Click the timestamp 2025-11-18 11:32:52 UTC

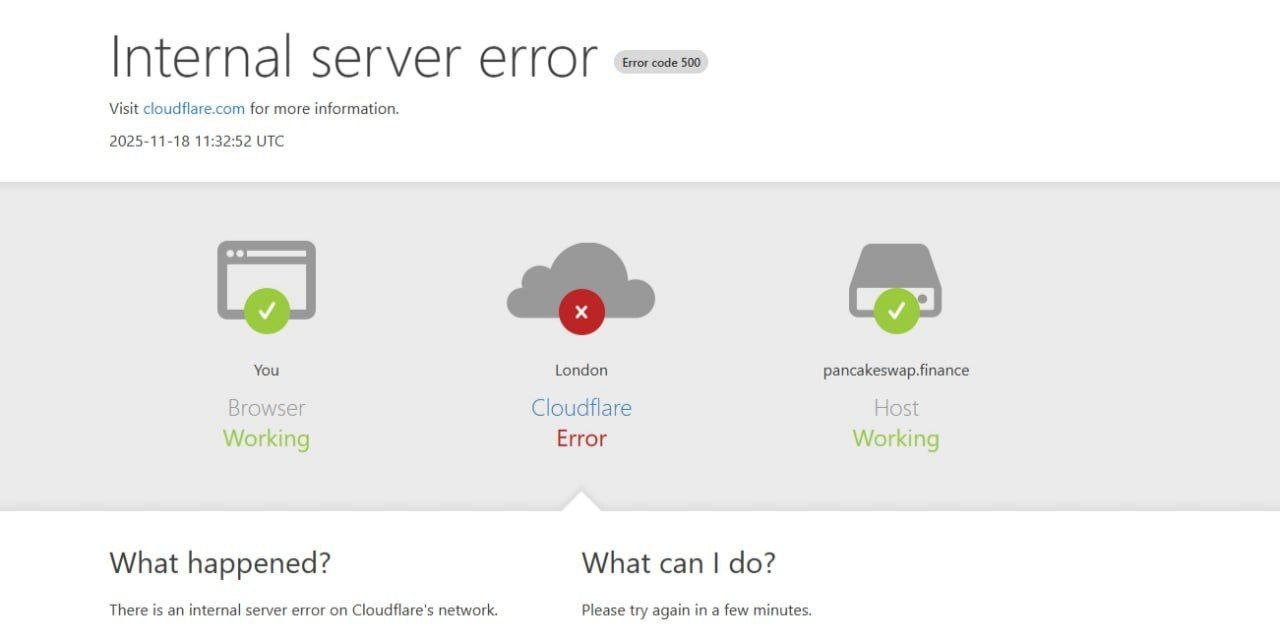(196, 141)
